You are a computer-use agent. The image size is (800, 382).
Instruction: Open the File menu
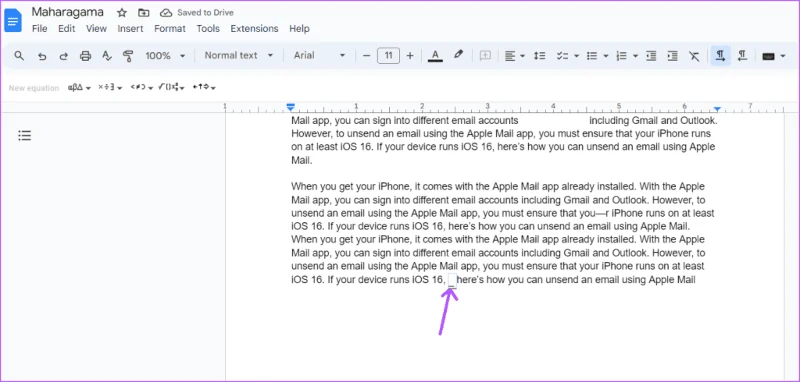(39, 29)
